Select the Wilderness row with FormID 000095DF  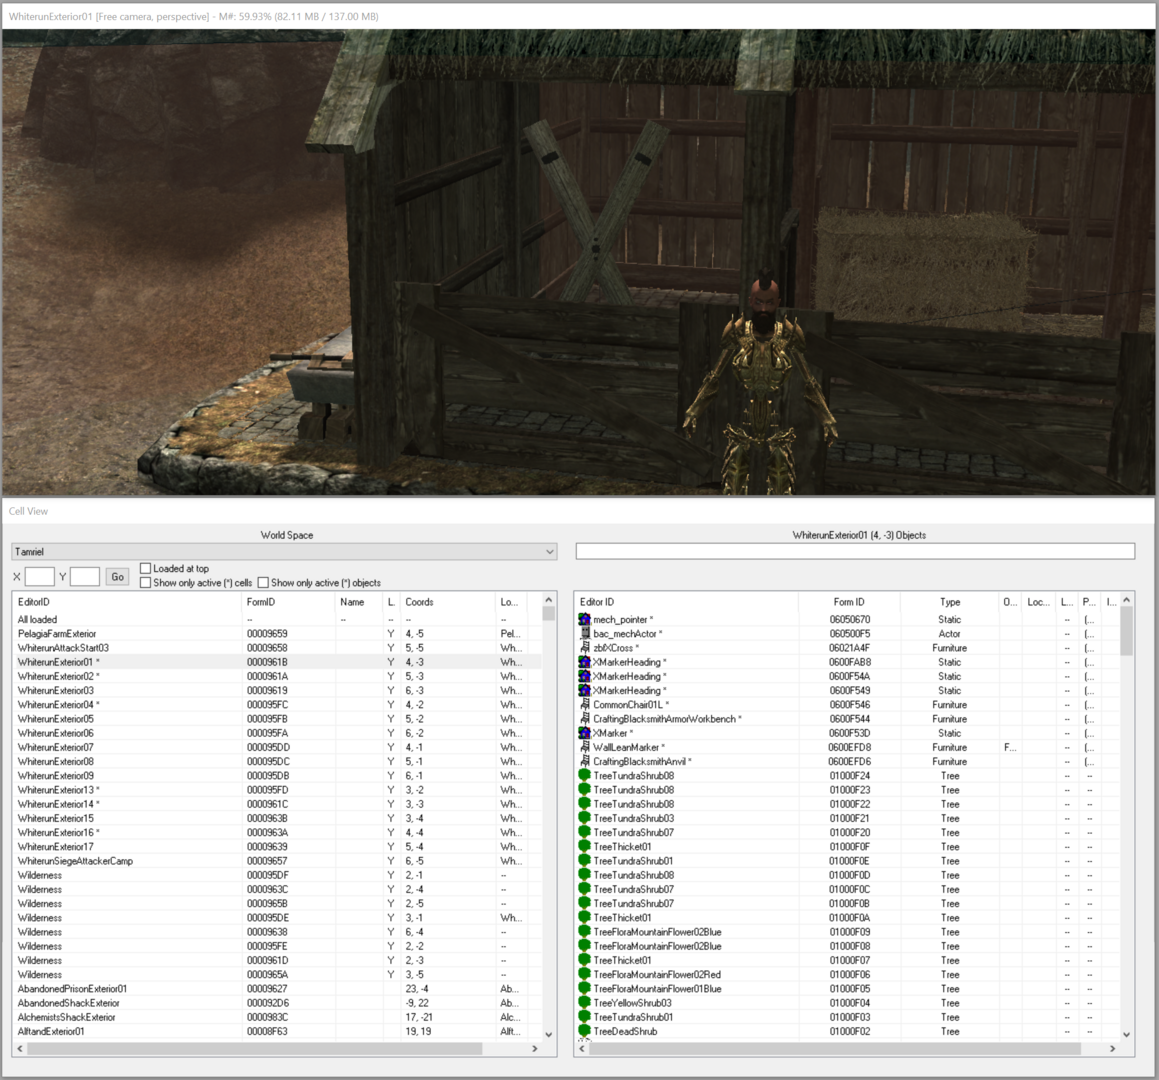(x=276, y=875)
